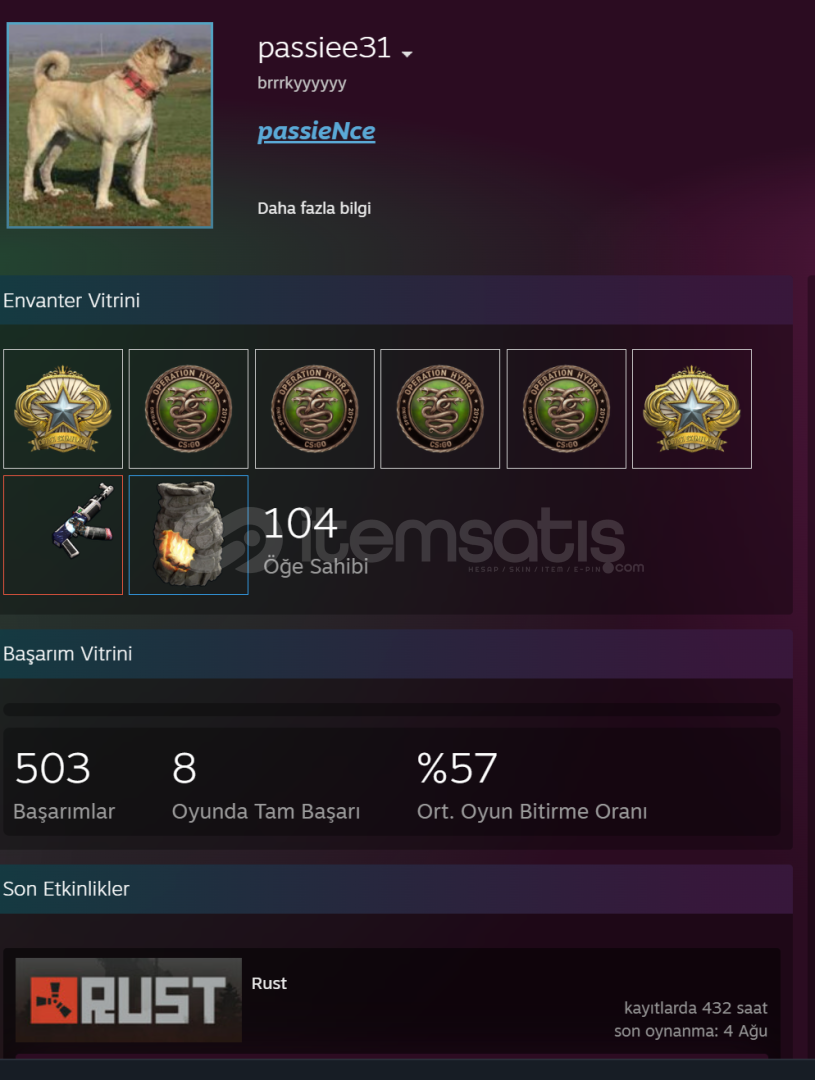This screenshot has height=1080, width=815.
Task: Click the Rust game title link
Action: point(269,983)
